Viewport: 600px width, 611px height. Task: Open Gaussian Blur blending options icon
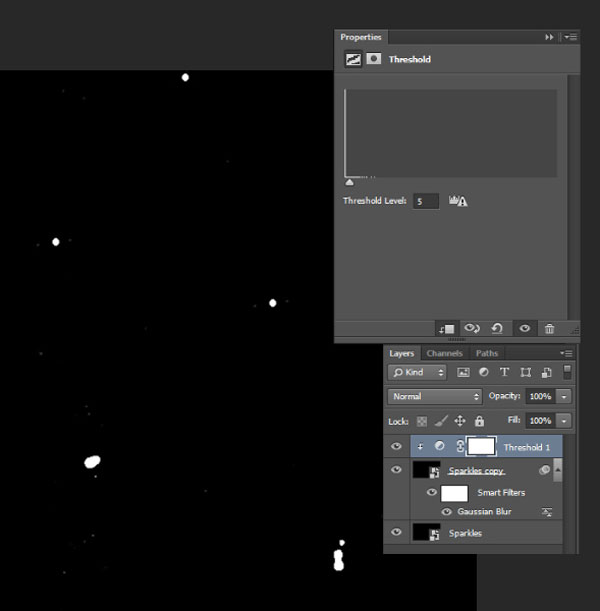point(547,512)
